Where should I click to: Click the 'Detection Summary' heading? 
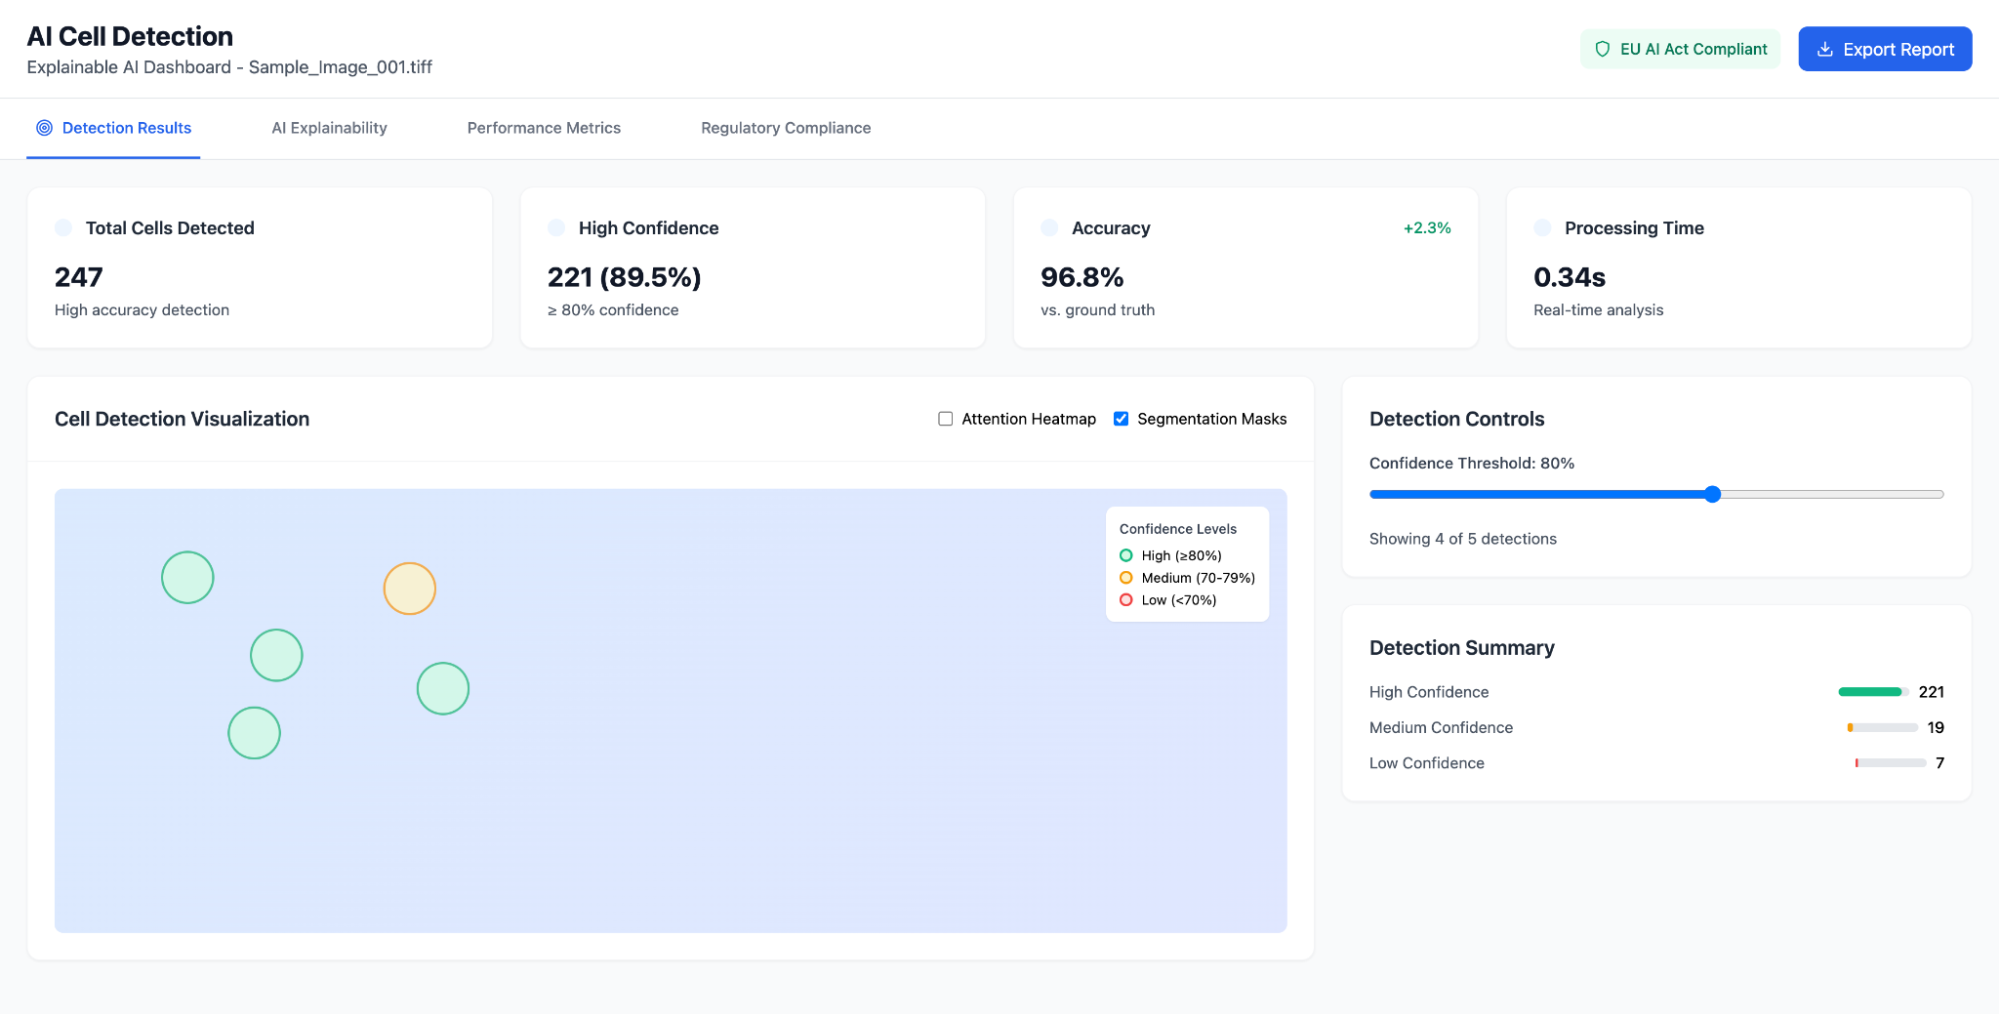click(1461, 648)
